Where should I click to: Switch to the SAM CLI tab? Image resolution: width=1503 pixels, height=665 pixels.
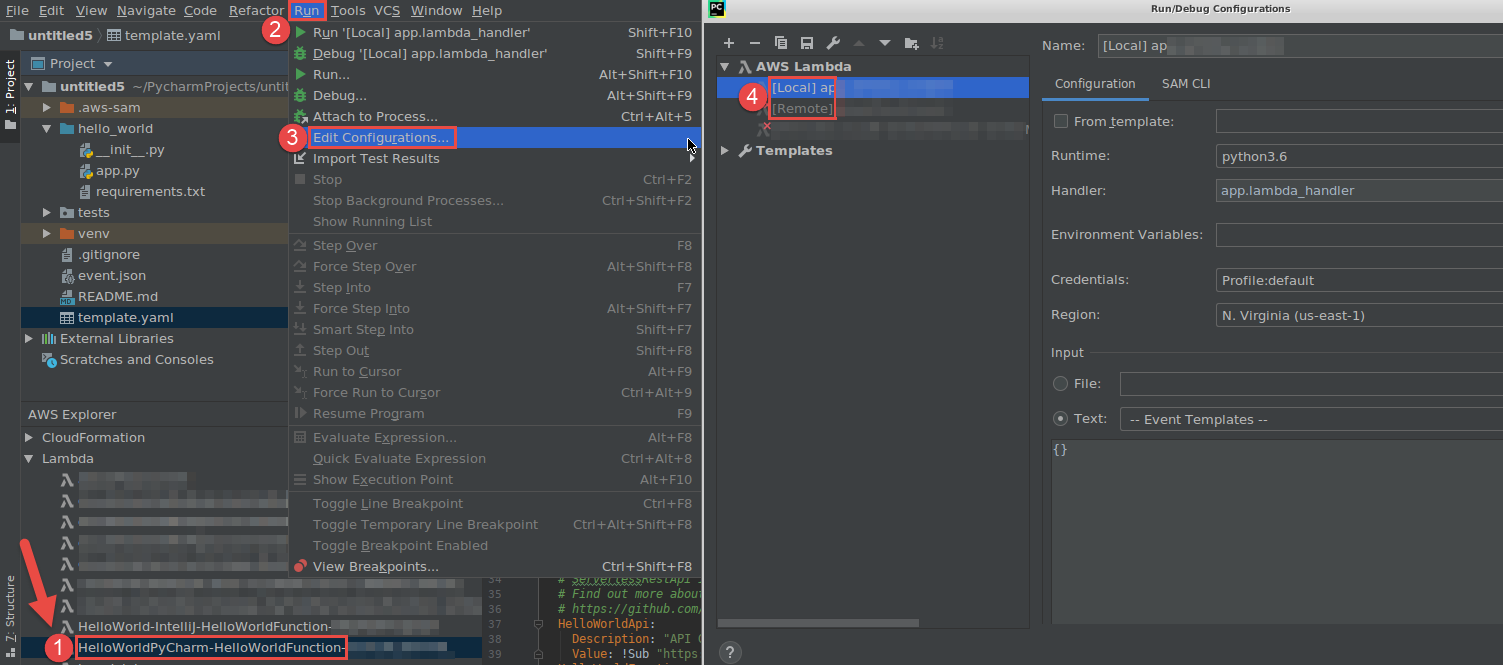click(x=1185, y=84)
